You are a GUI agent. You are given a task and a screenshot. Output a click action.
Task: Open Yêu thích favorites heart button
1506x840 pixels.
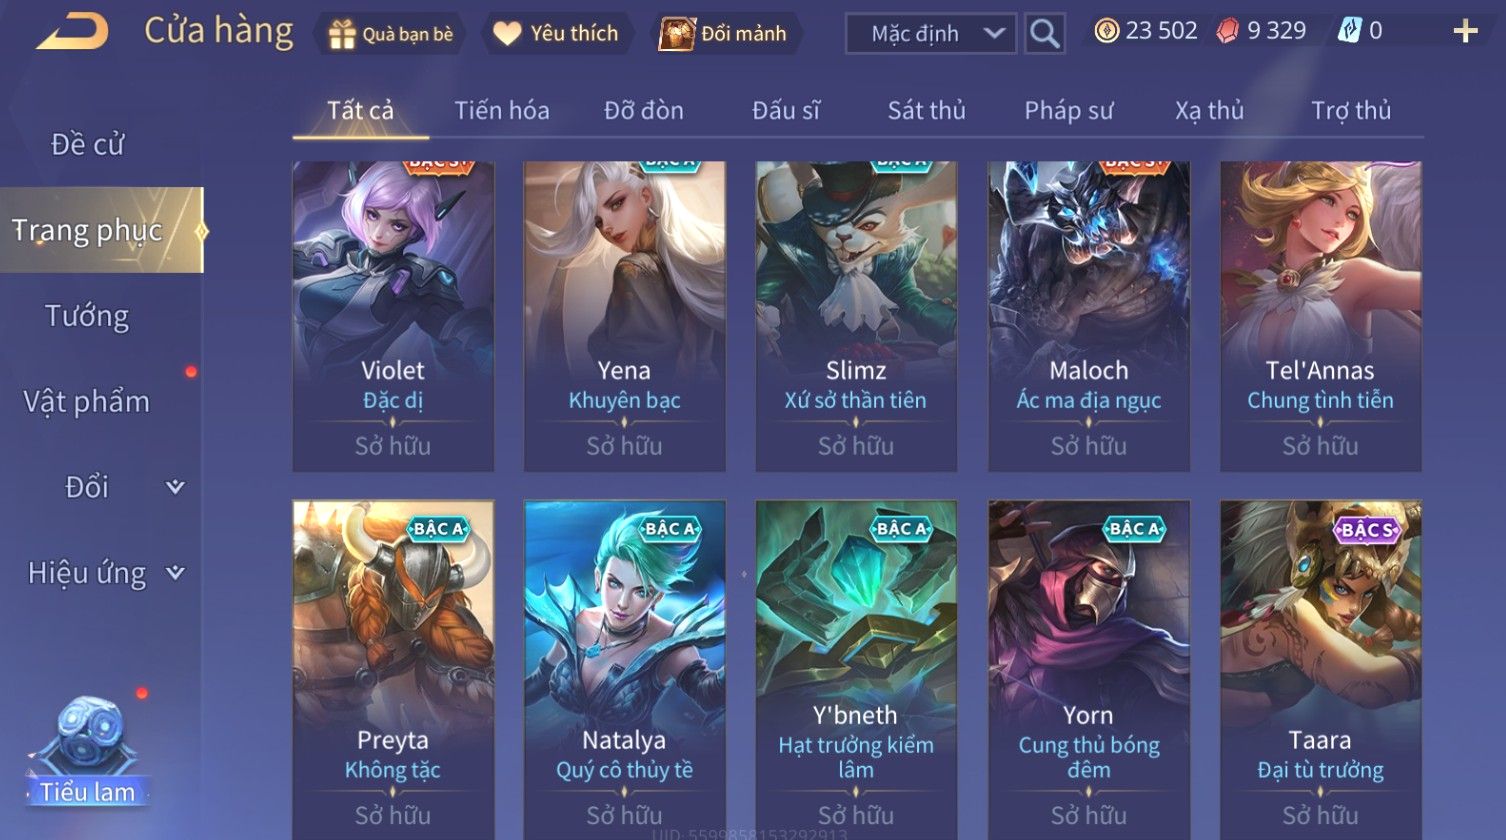coord(556,34)
